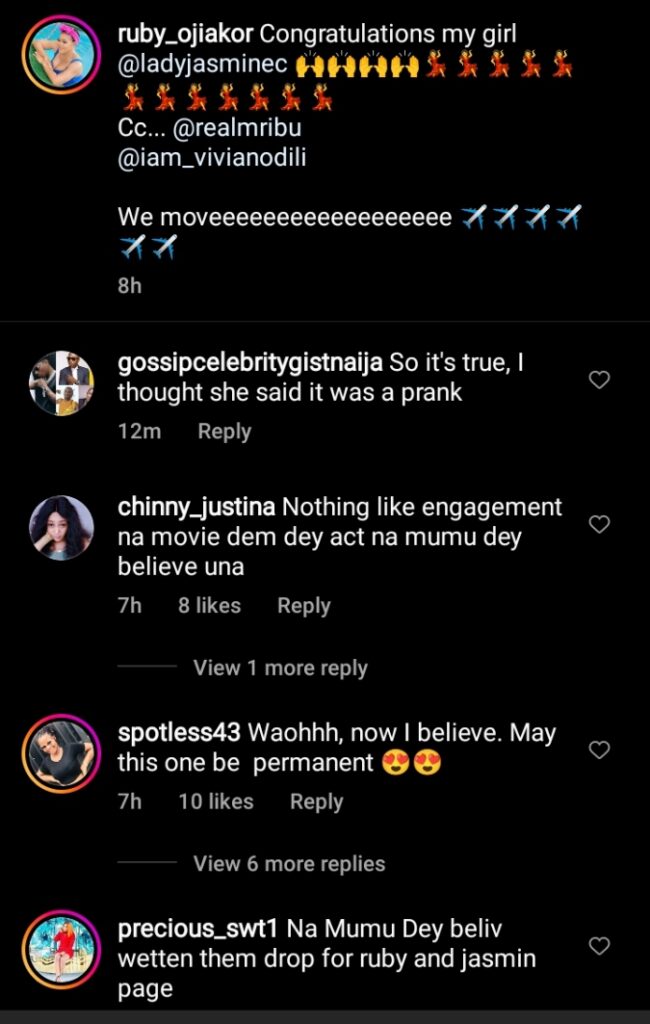
Task: Reply to chinny_justina's comment
Action: (x=303, y=606)
